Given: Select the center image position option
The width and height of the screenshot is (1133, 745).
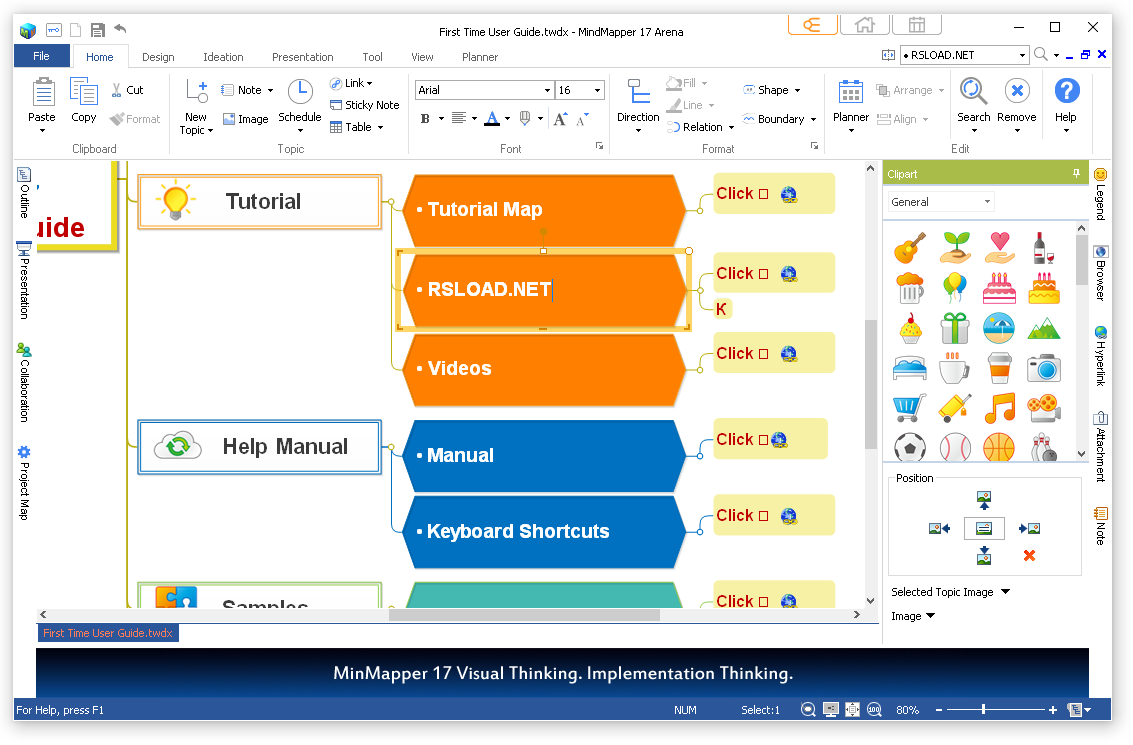Looking at the screenshot, I should (984, 529).
